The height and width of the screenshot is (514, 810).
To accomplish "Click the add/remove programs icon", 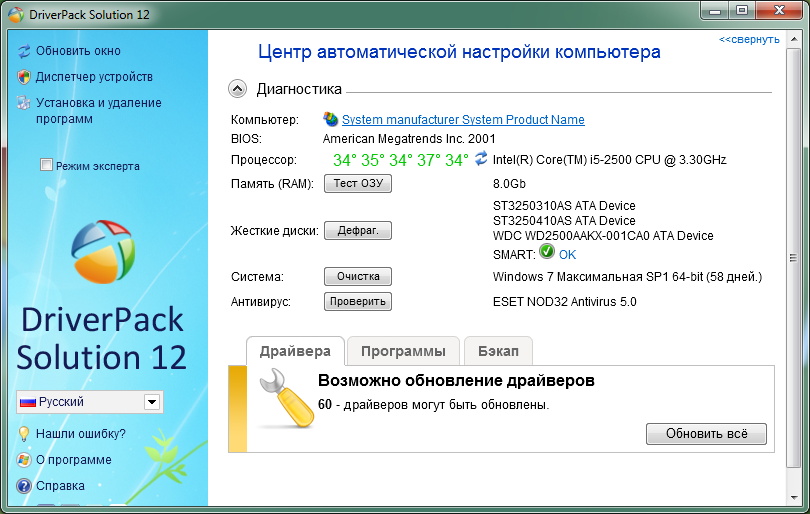I will pos(24,103).
